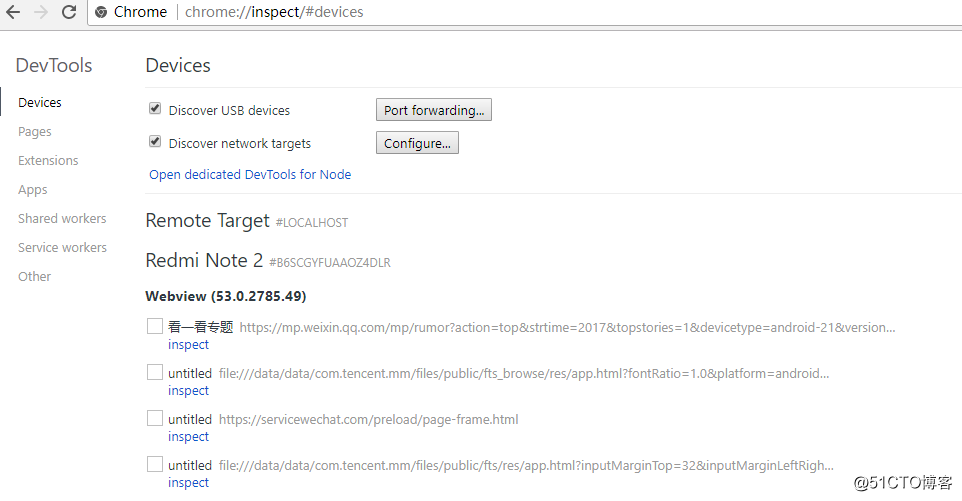Tick checkbox beside the page-frame.html entry
Image resolution: width=962 pixels, height=501 pixels.
pos(155,418)
